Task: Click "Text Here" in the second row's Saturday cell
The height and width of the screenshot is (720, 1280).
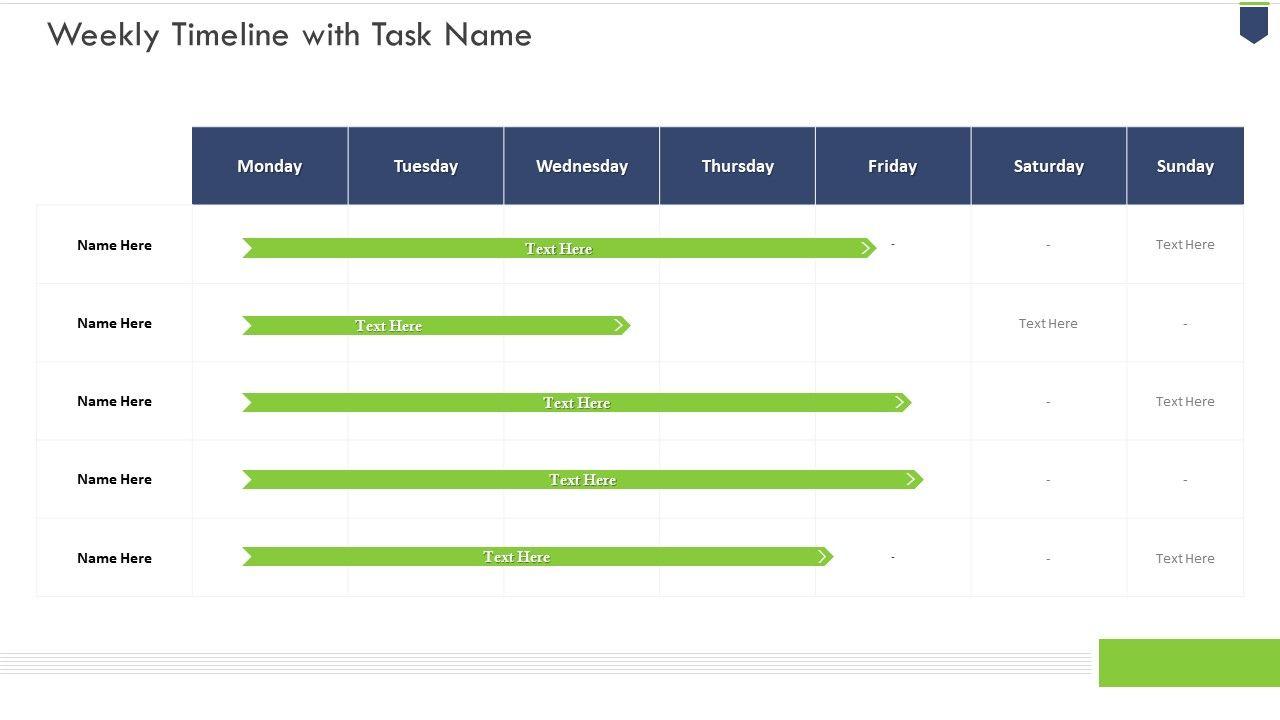Action: (x=1048, y=323)
